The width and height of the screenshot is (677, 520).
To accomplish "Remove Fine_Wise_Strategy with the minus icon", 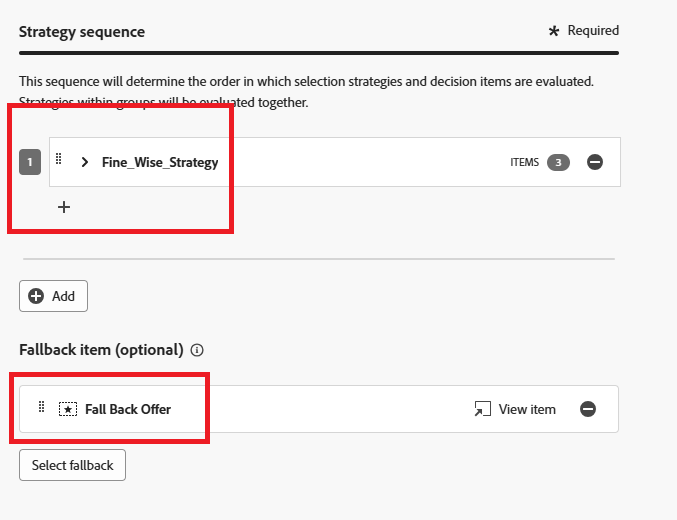I will 595,162.
